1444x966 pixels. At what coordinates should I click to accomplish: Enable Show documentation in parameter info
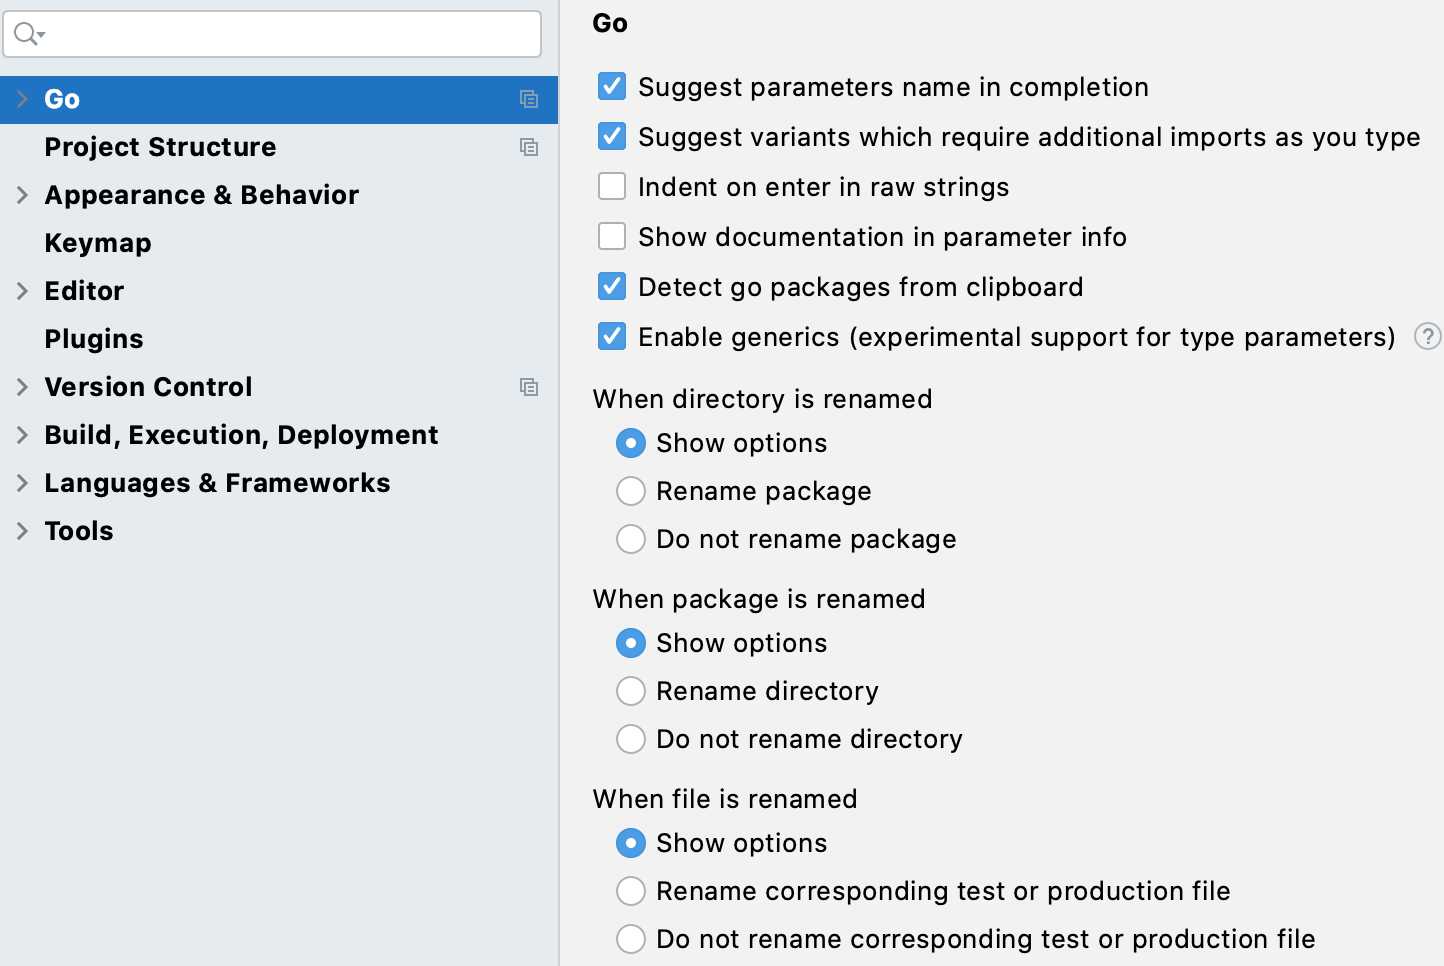[x=612, y=237]
